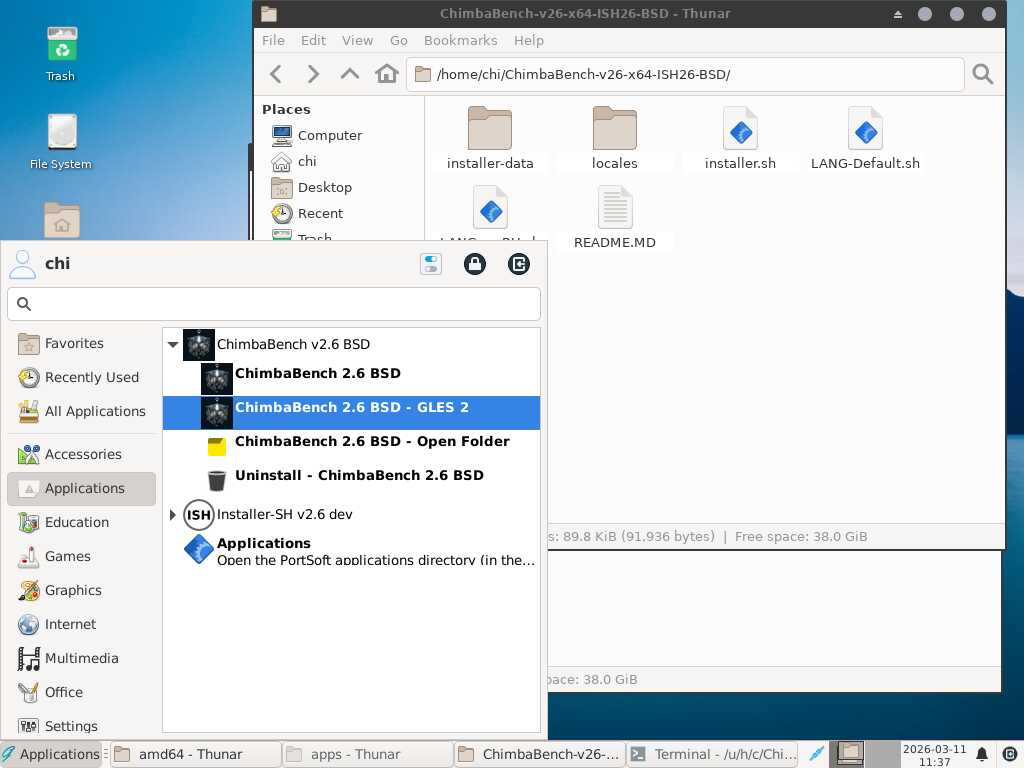
Task: Switch to Terminal taskbar window
Action: 712,754
